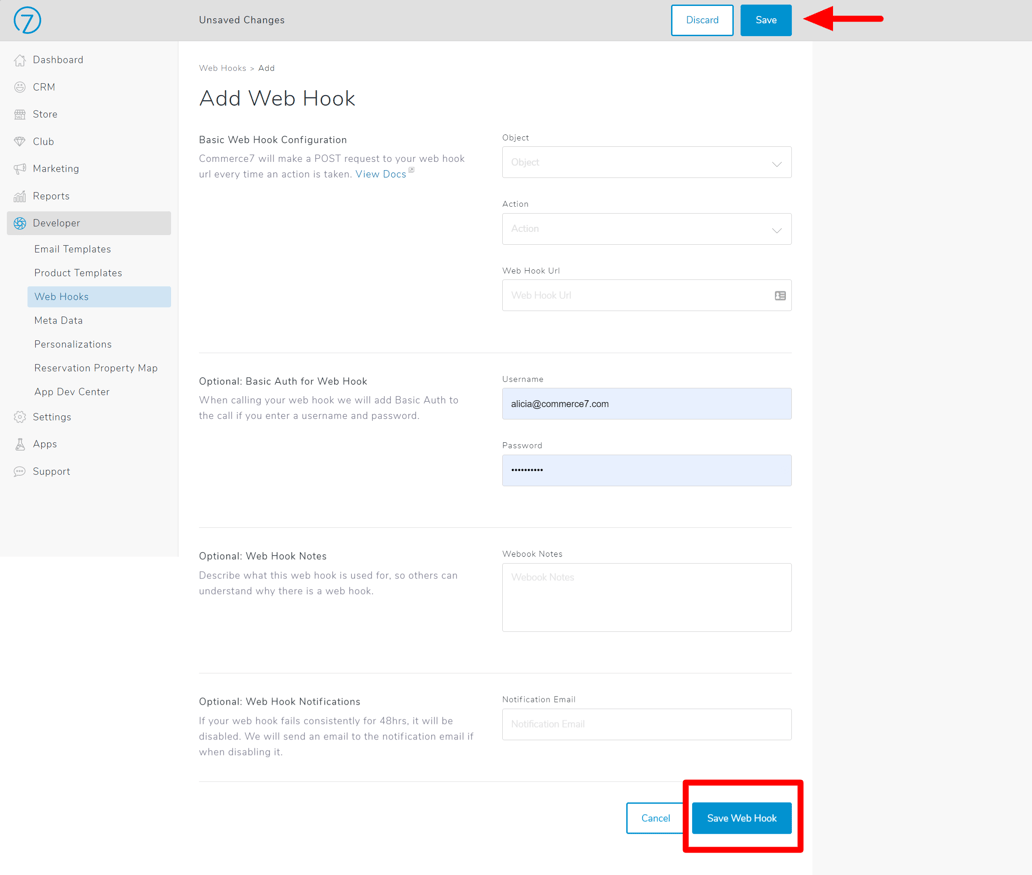
Task: Focus the Notification Email field
Action: [x=646, y=724]
